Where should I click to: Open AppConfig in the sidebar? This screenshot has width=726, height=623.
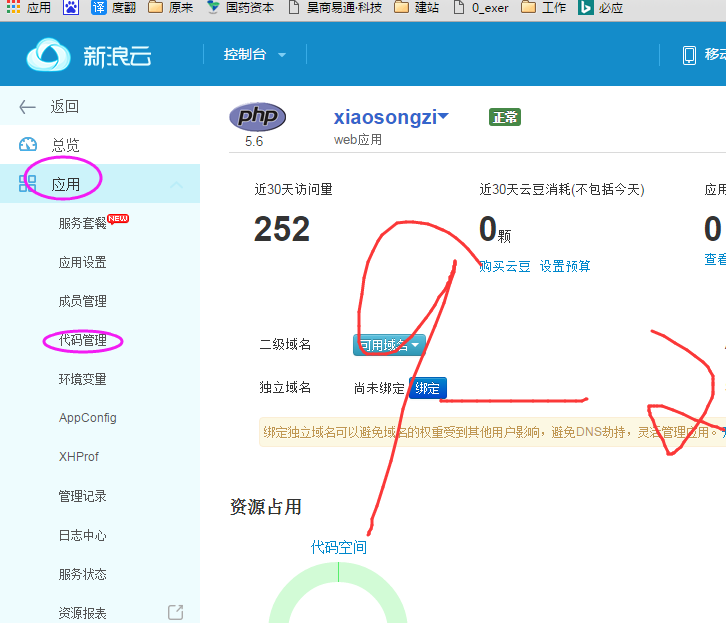point(88,417)
